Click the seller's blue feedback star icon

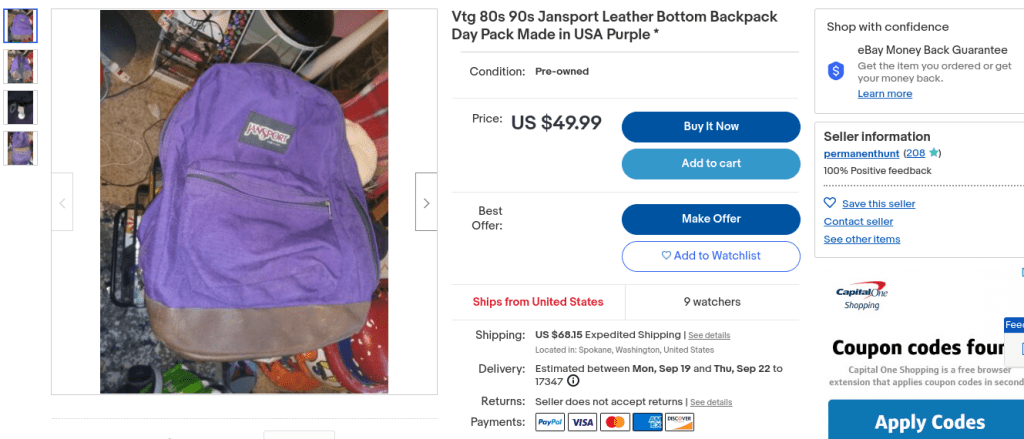pos(933,153)
